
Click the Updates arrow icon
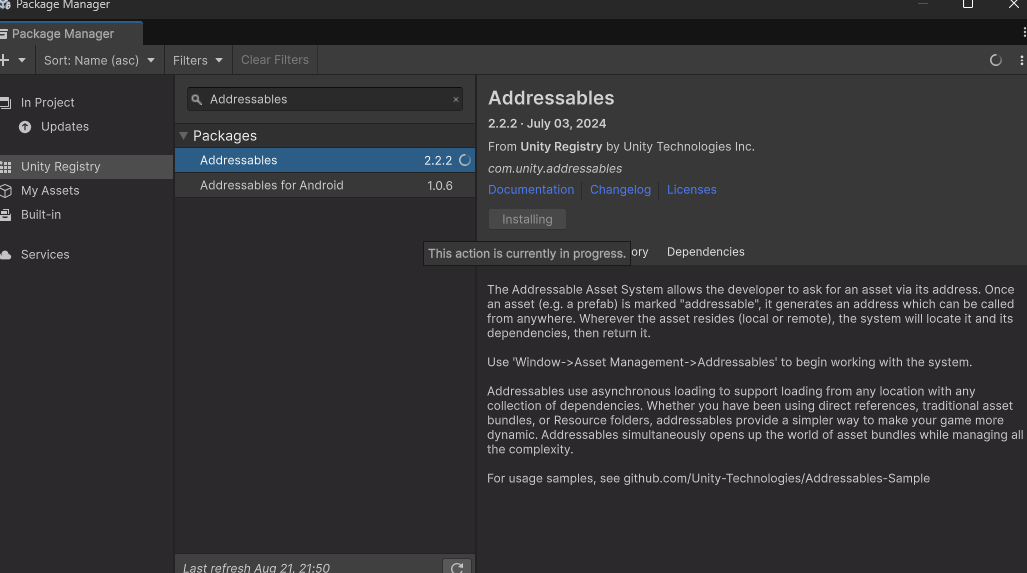25,127
